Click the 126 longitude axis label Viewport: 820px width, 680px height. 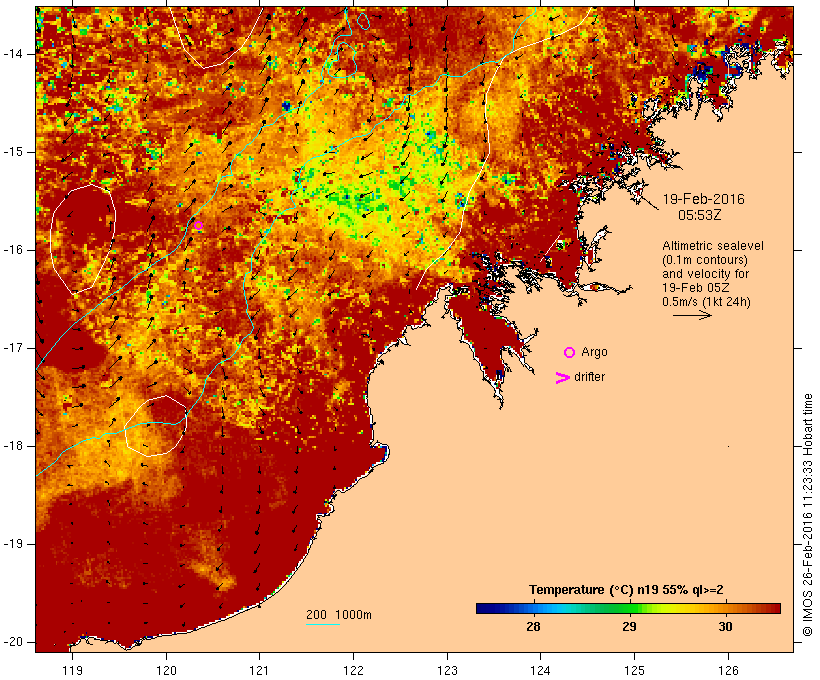[728, 671]
